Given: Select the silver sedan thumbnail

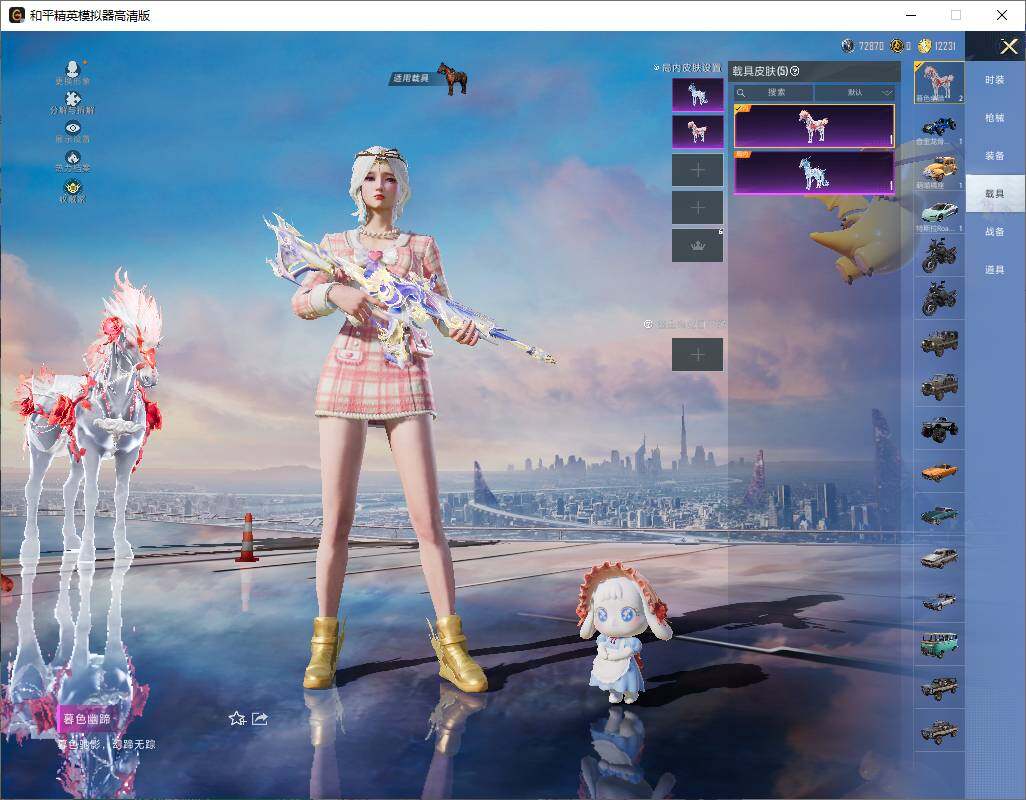Looking at the screenshot, I should 939,558.
